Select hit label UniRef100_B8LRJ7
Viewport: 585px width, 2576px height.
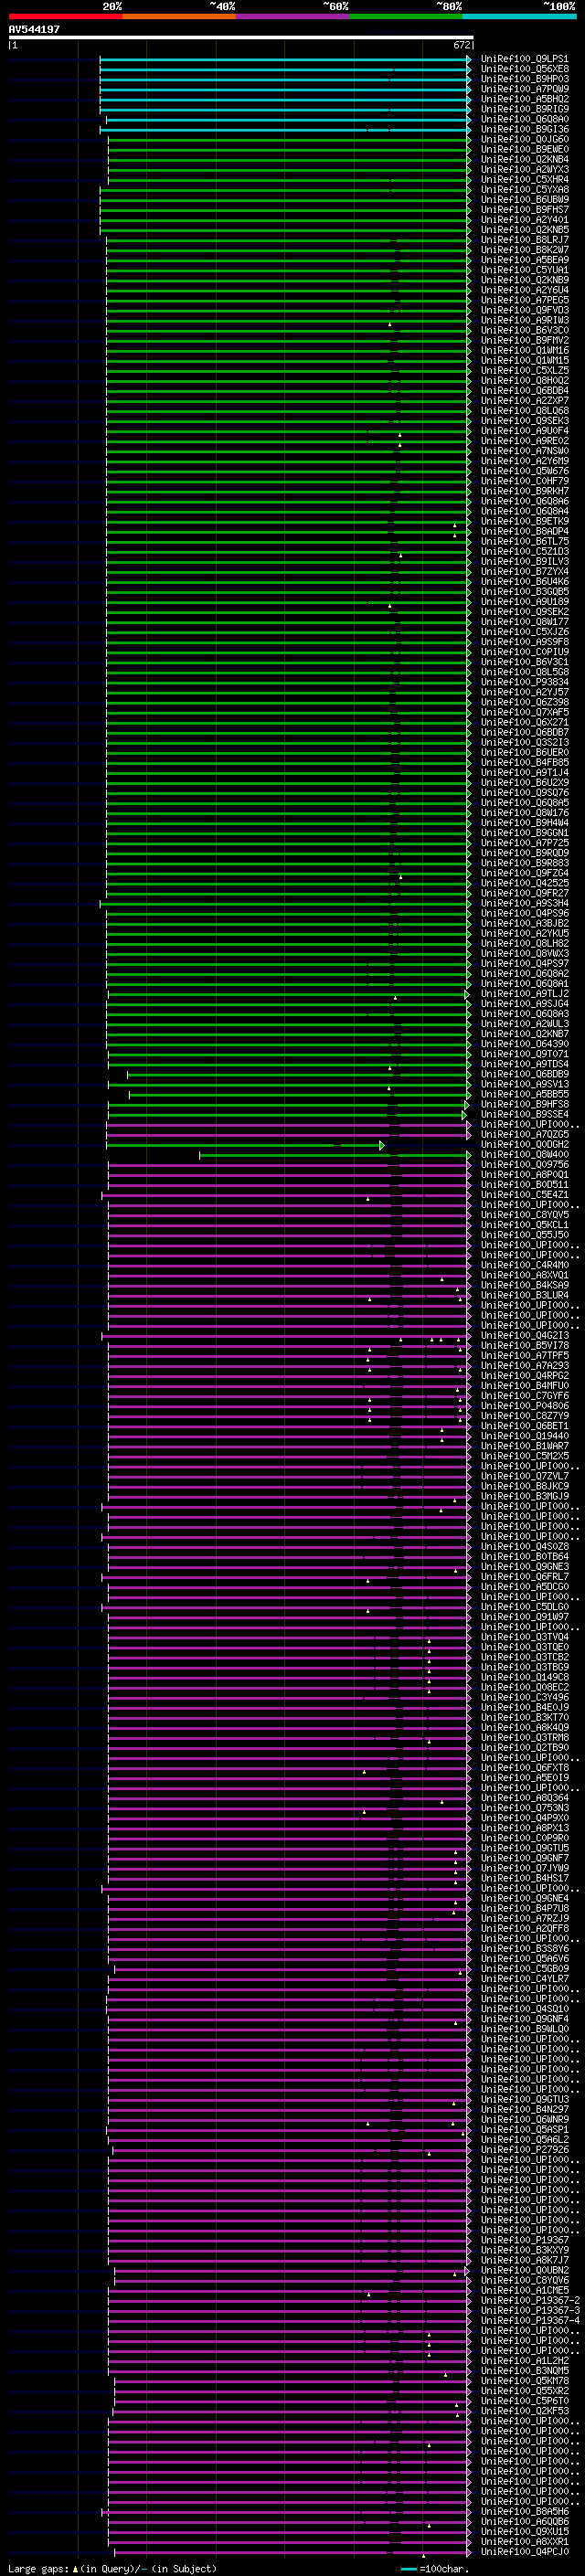point(524,240)
